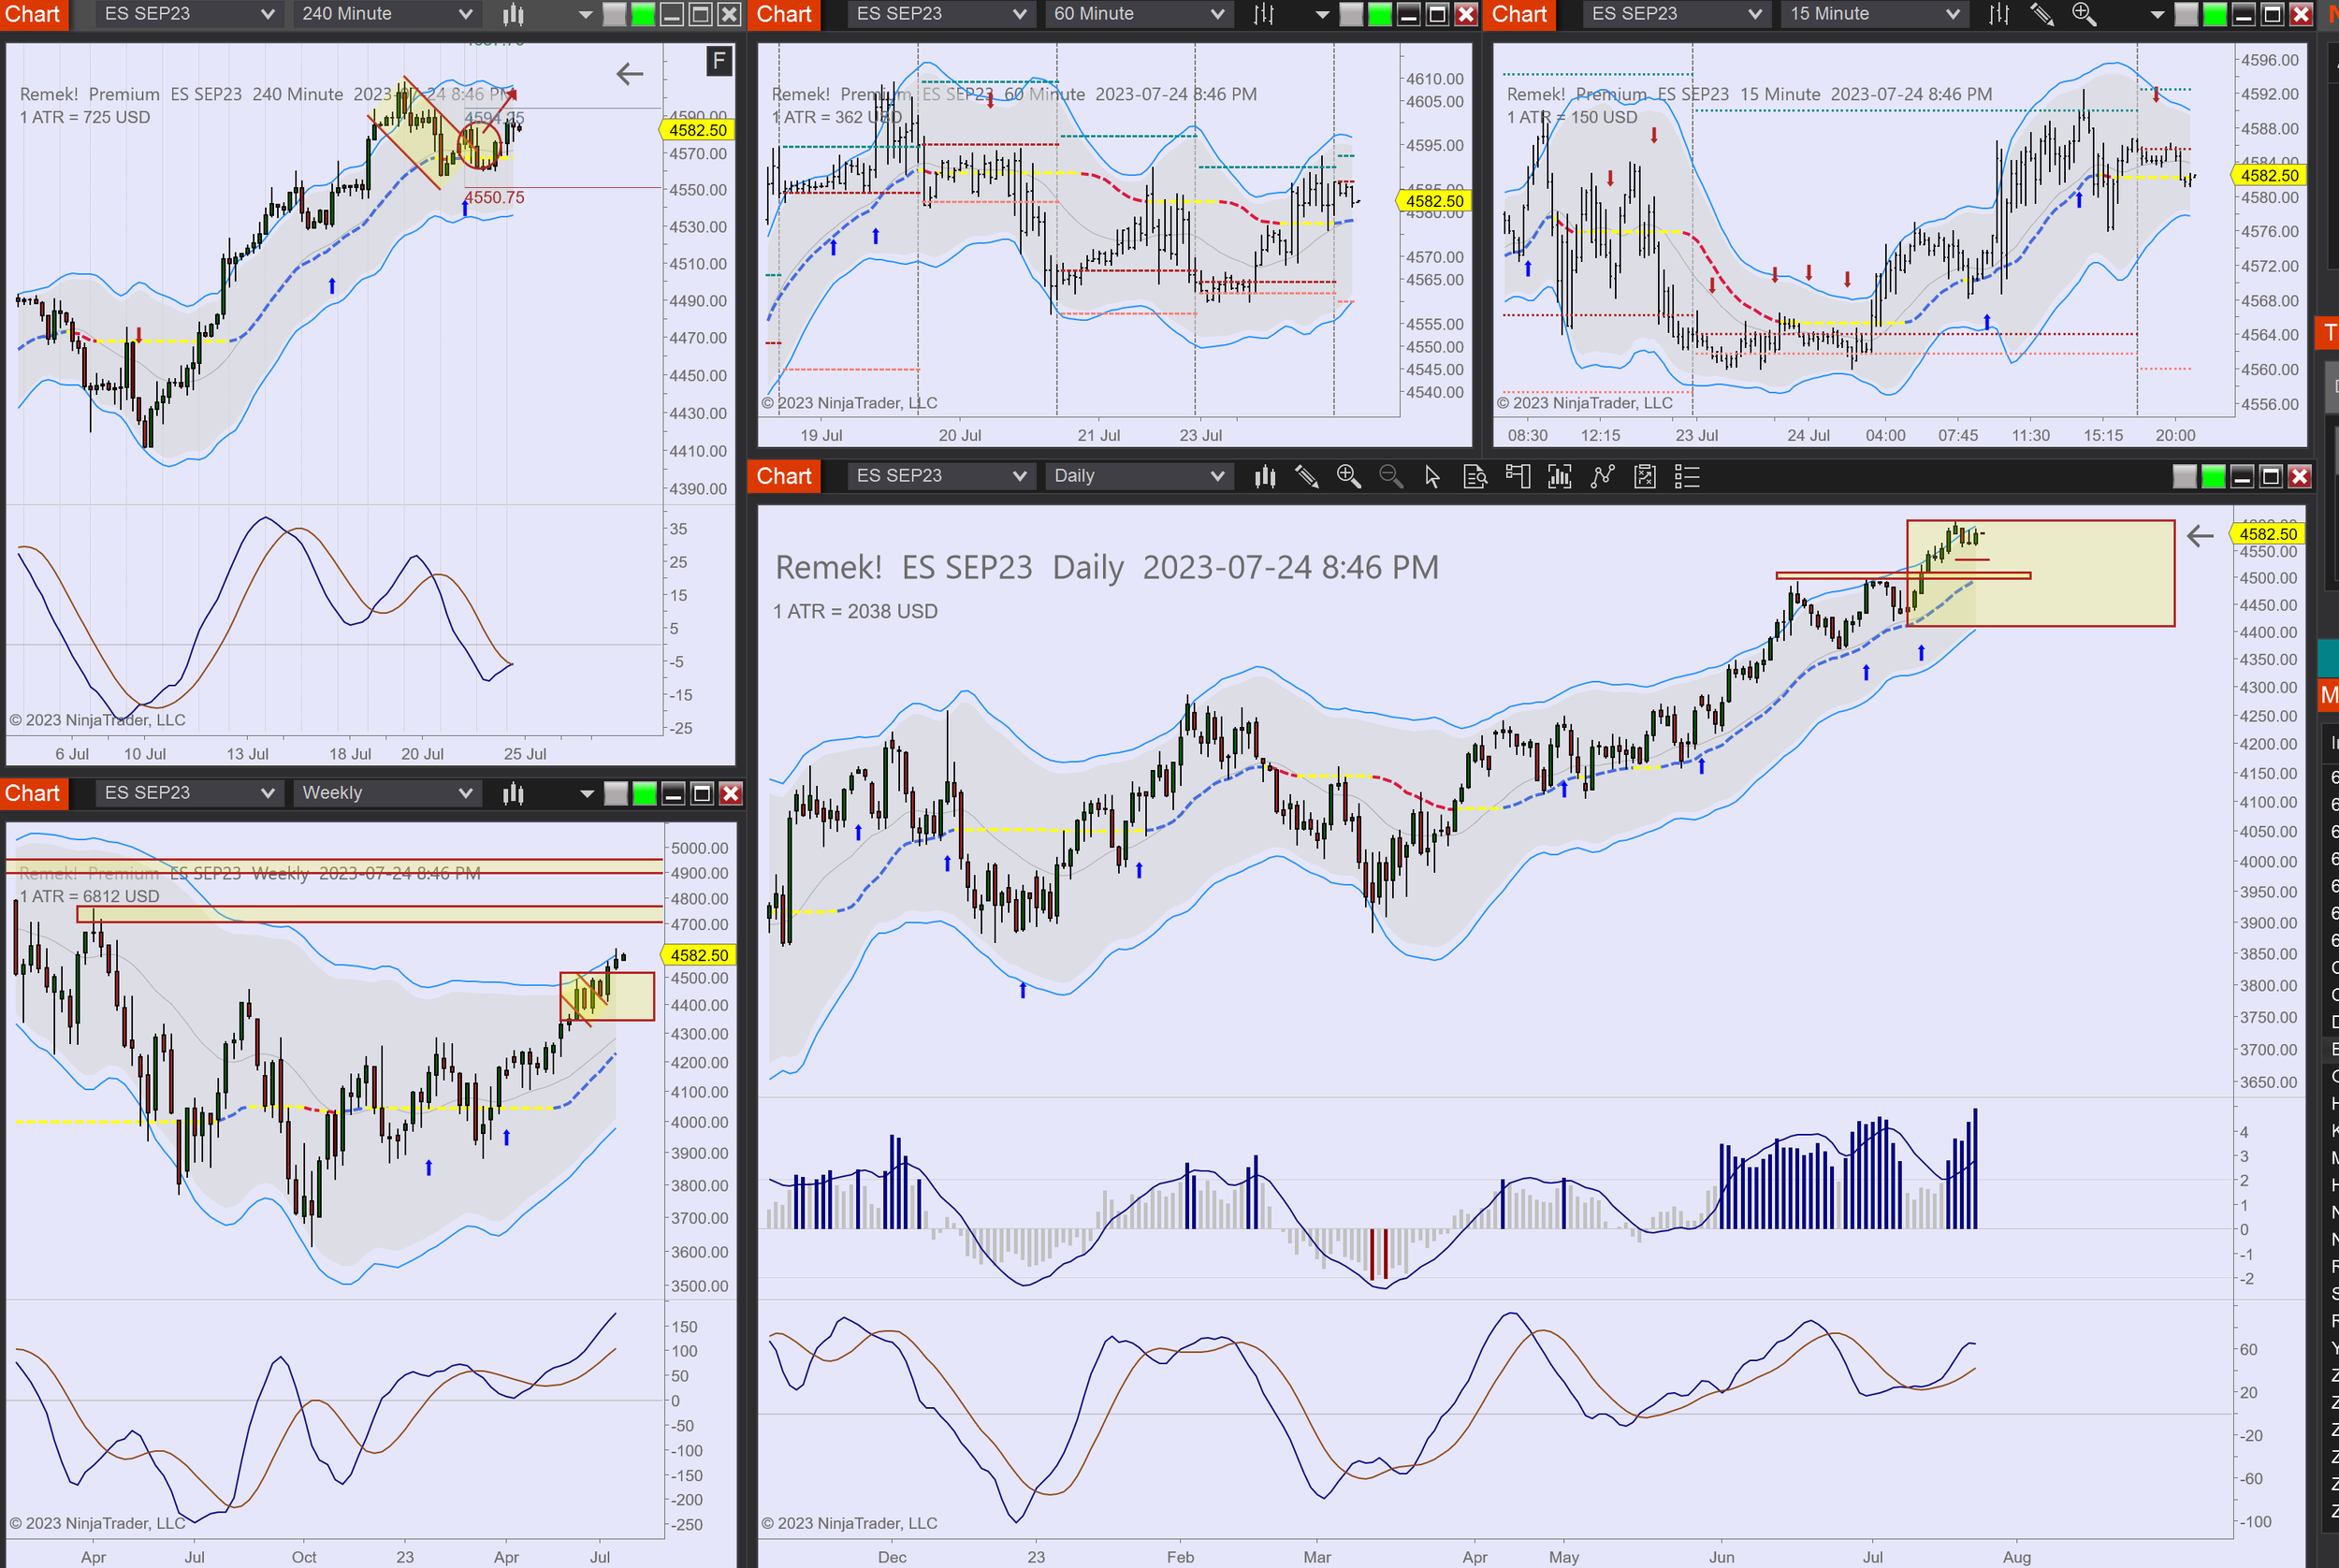2339x1568 pixels.
Task: Click bar style icon in 60 Minute chart
Action: click(x=1264, y=14)
